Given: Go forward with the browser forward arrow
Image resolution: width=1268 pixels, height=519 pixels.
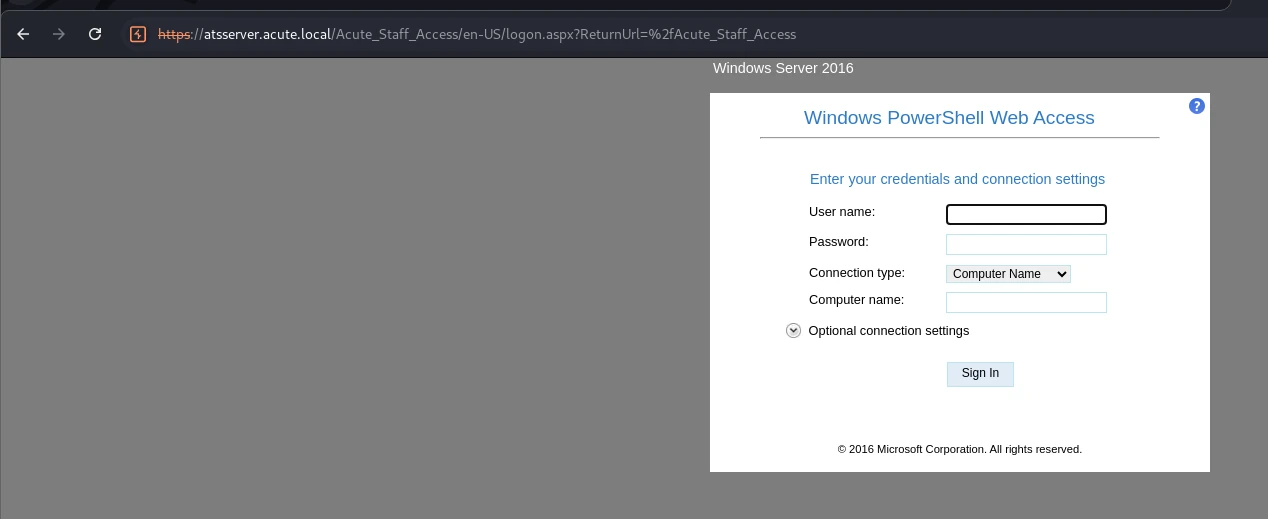Looking at the screenshot, I should click(59, 34).
